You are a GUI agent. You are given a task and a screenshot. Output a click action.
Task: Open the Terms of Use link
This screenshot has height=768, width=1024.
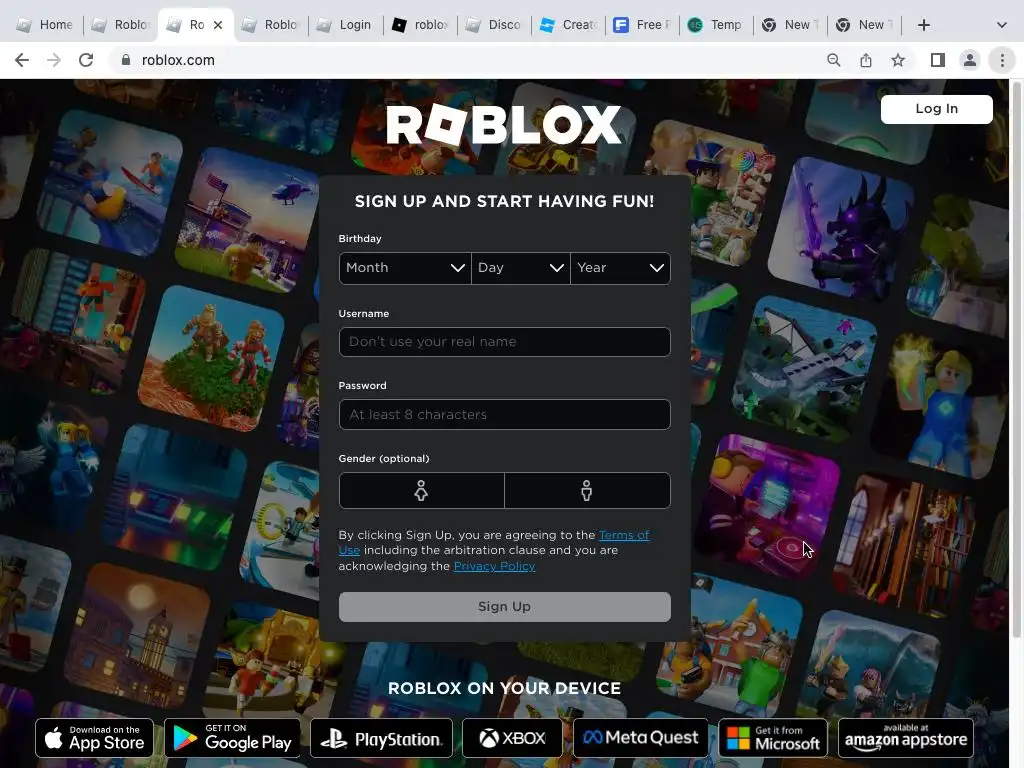tap(624, 535)
